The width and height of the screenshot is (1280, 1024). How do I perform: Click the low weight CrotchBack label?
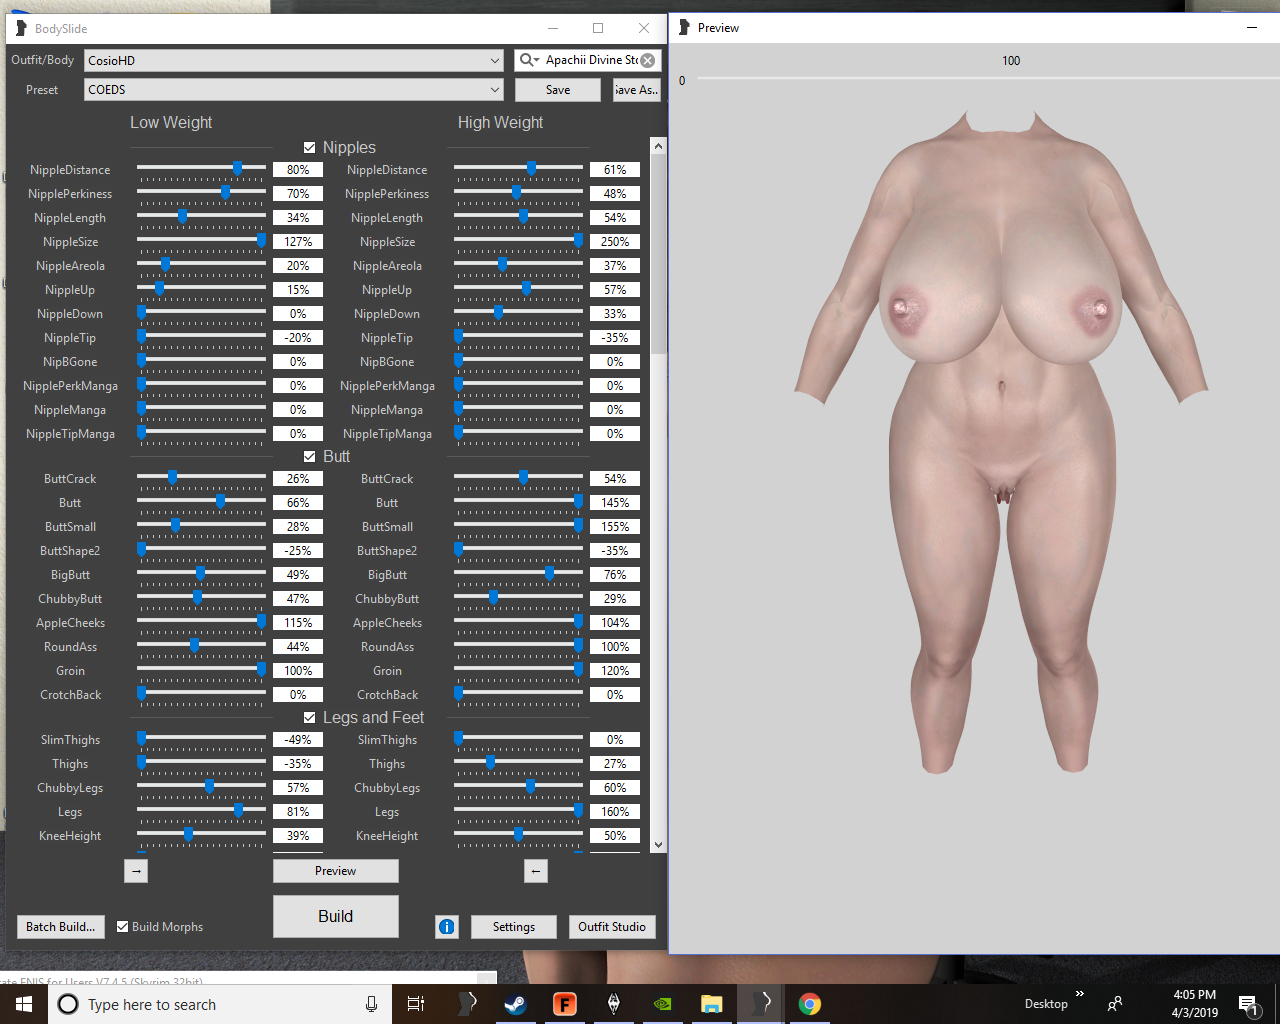(70, 695)
